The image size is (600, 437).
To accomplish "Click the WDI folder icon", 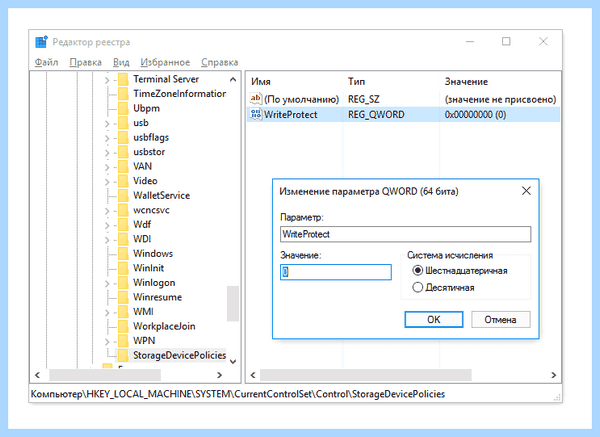I will (x=123, y=239).
